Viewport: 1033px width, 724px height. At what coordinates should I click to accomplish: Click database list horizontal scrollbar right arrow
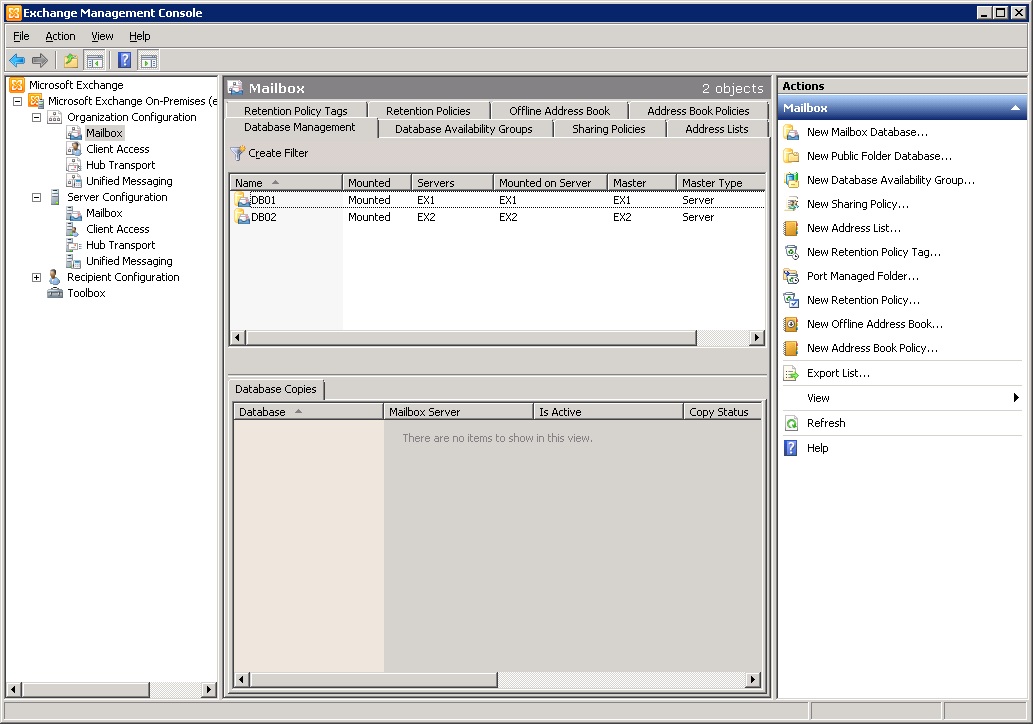pos(757,338)
